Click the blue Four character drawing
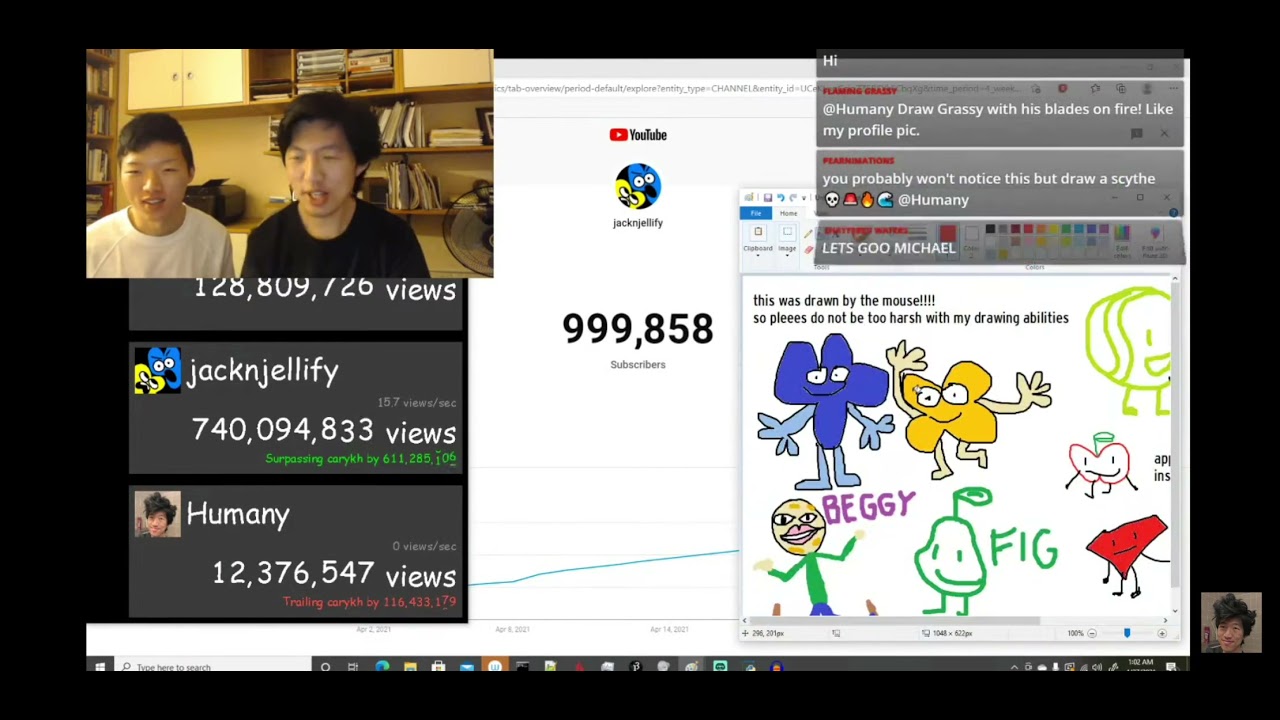Image resolution: width=1280 pixels, height=720 pixels. (x=826, y=410)
